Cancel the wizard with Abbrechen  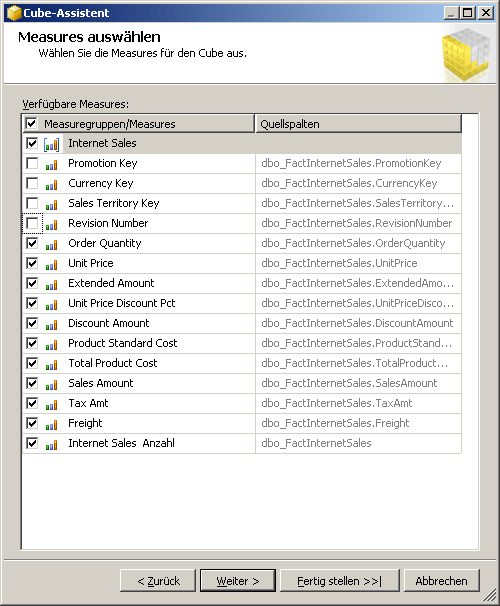point(441,580)
